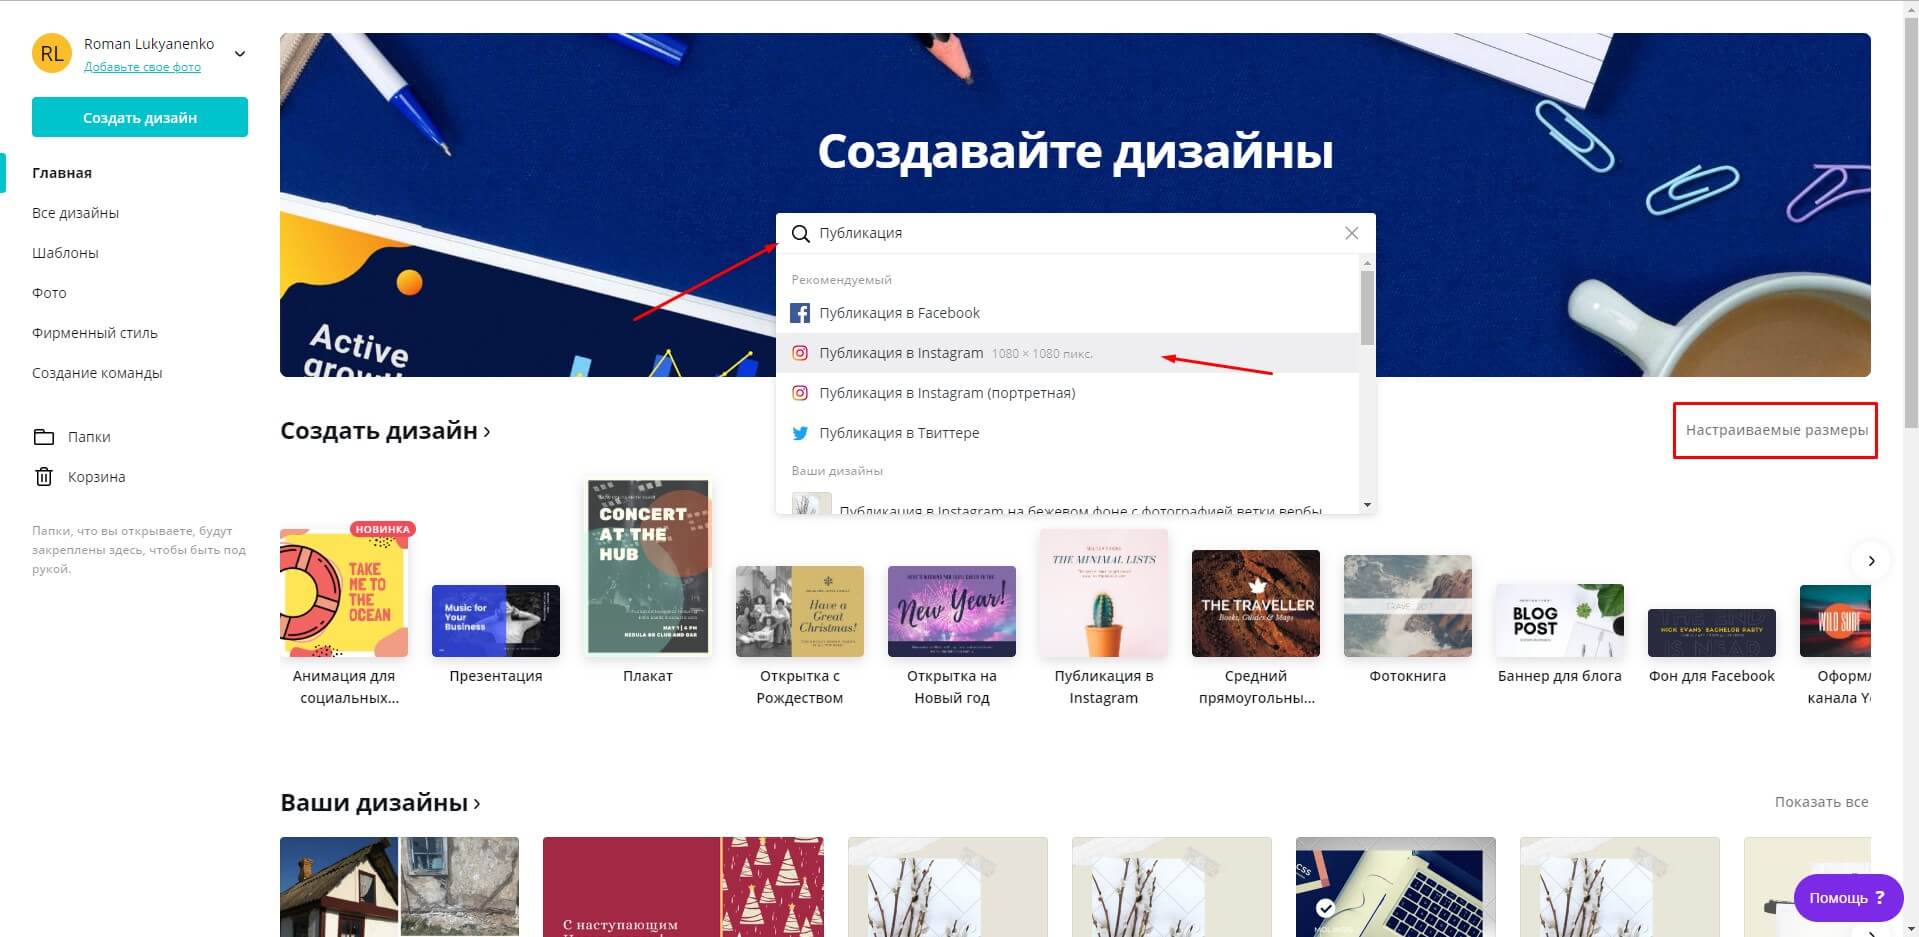Open the red 'С наступающим' design
The height and width of the screenshot is (937, 1919).
click(x=683, y=887)
